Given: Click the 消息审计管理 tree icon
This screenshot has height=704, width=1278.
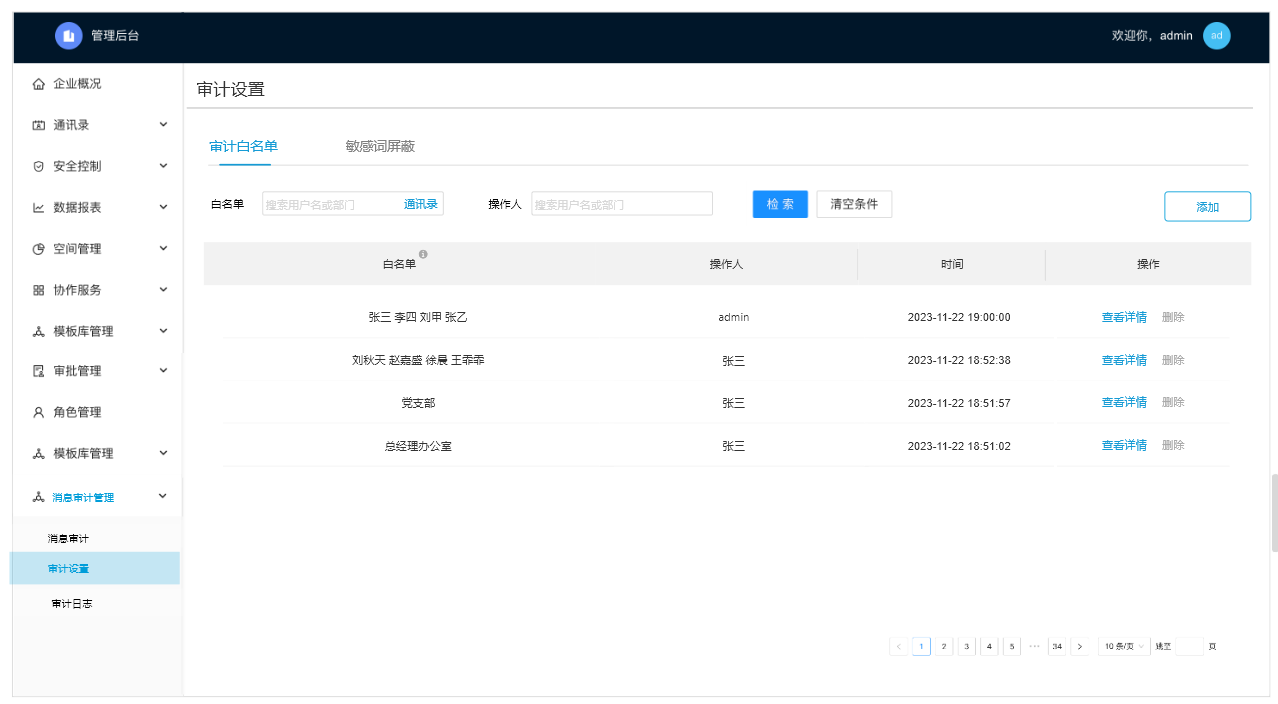Looking at the screenshot, I should 39,497.
